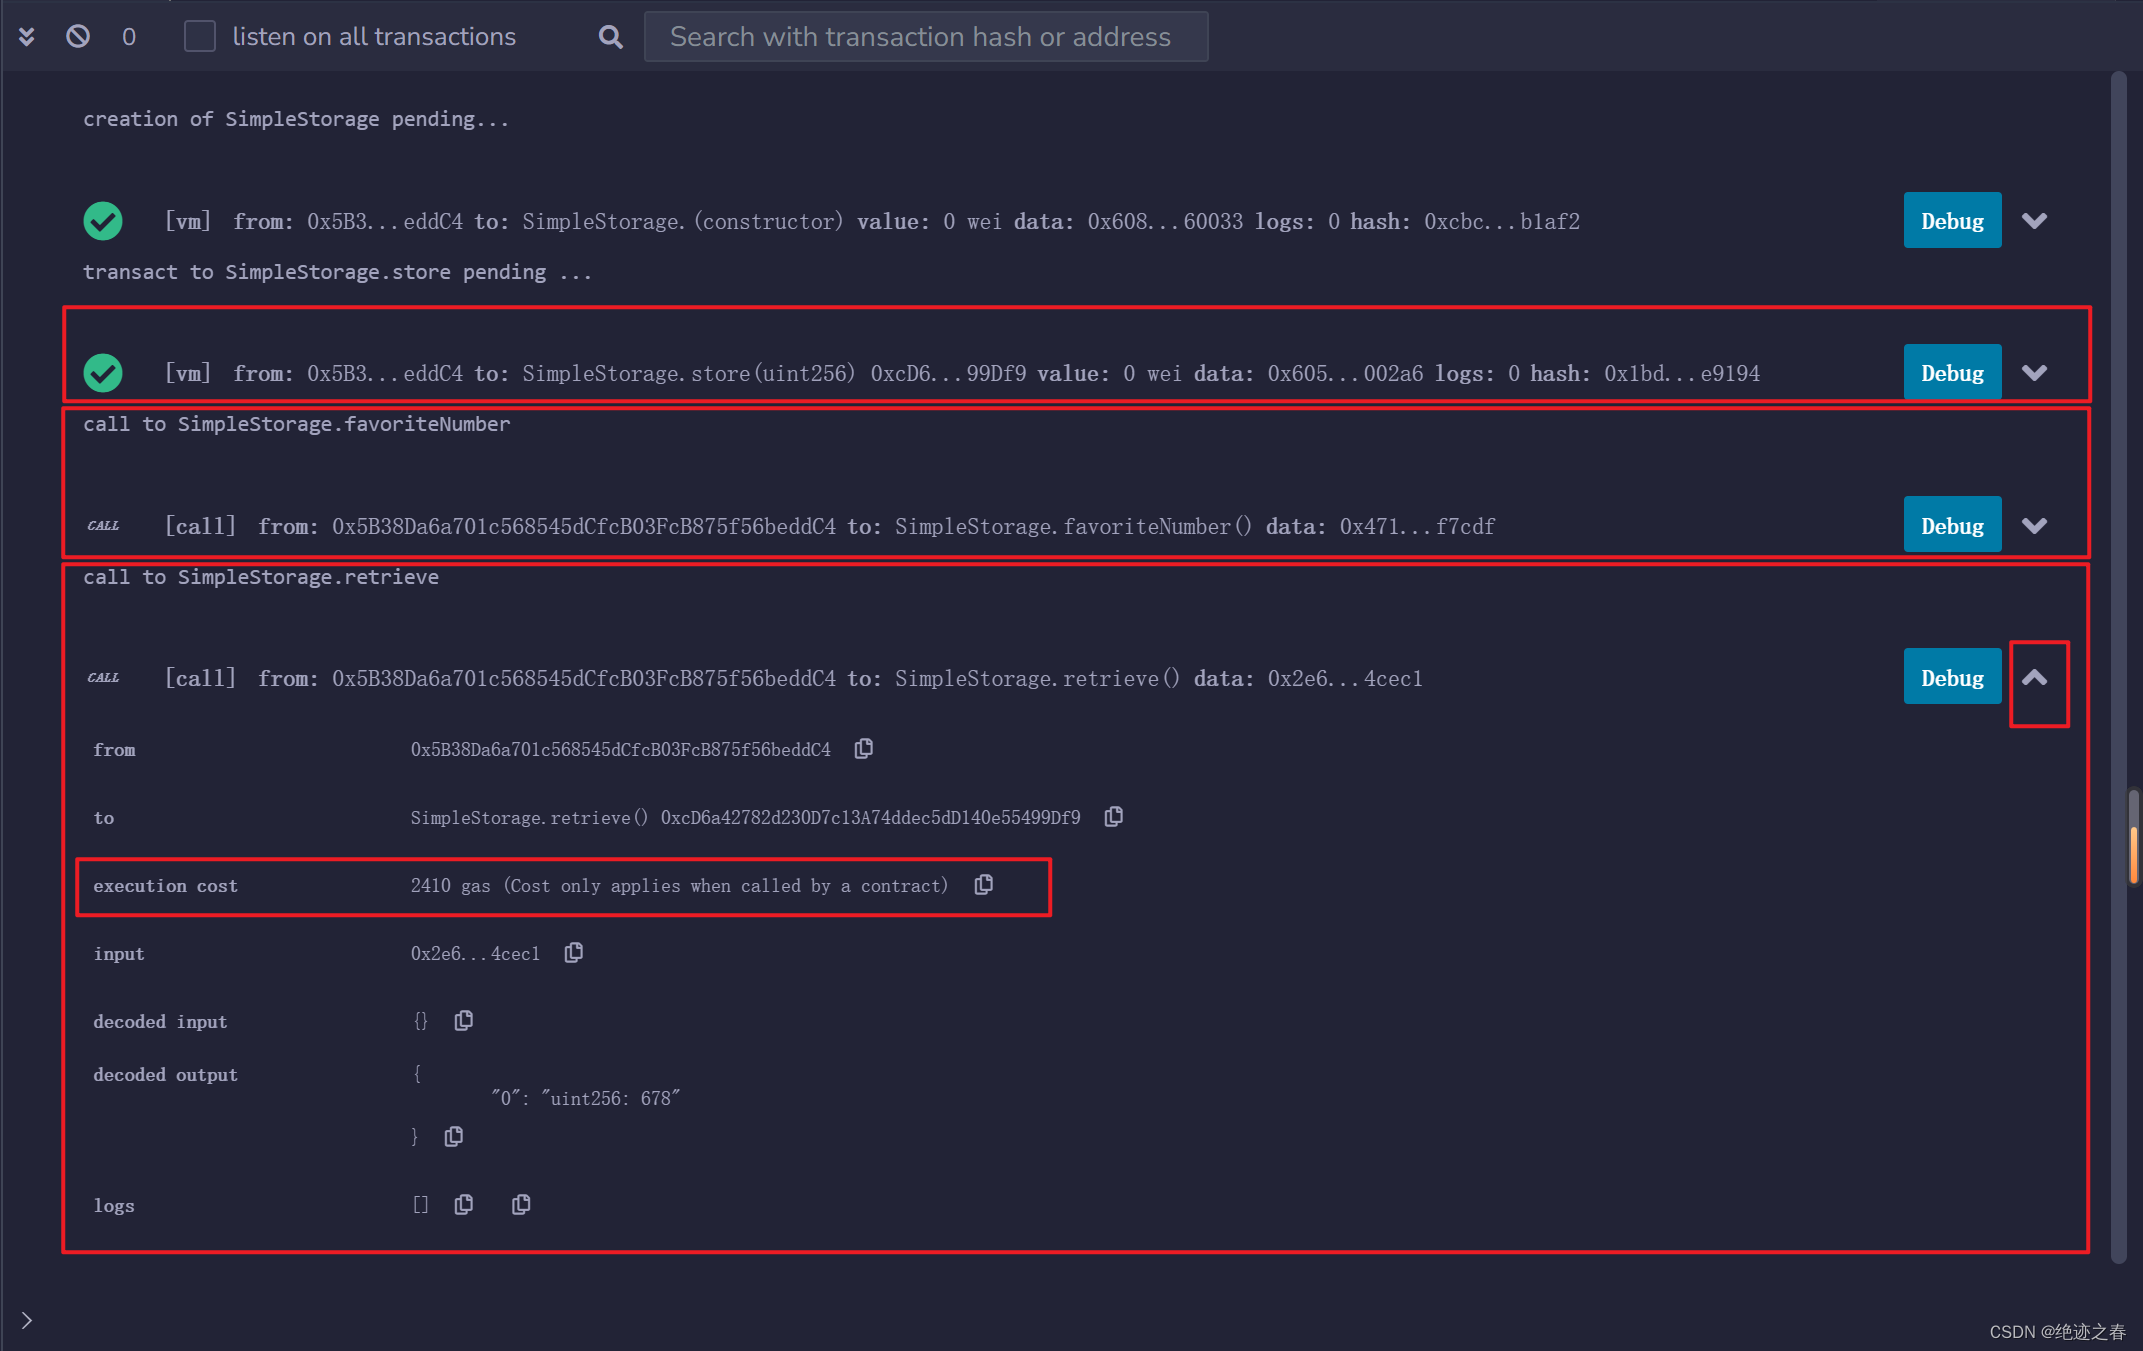Copy the decoded output value
Image resolution: width=2143 pixels, height=1351 pixels.
click(454, 1137)
